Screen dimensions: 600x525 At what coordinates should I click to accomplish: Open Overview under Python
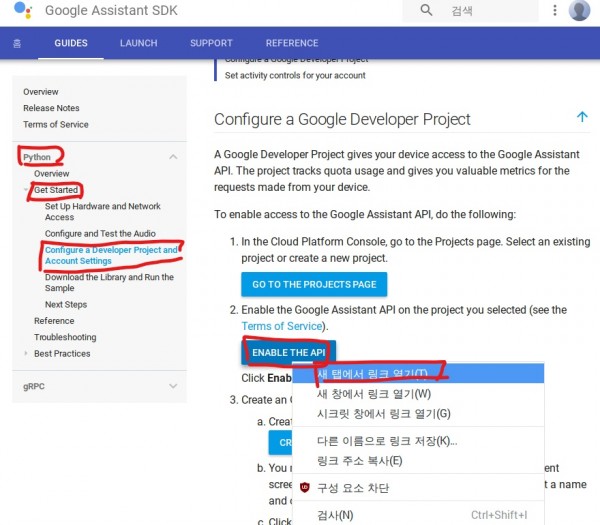coord(52,173)
